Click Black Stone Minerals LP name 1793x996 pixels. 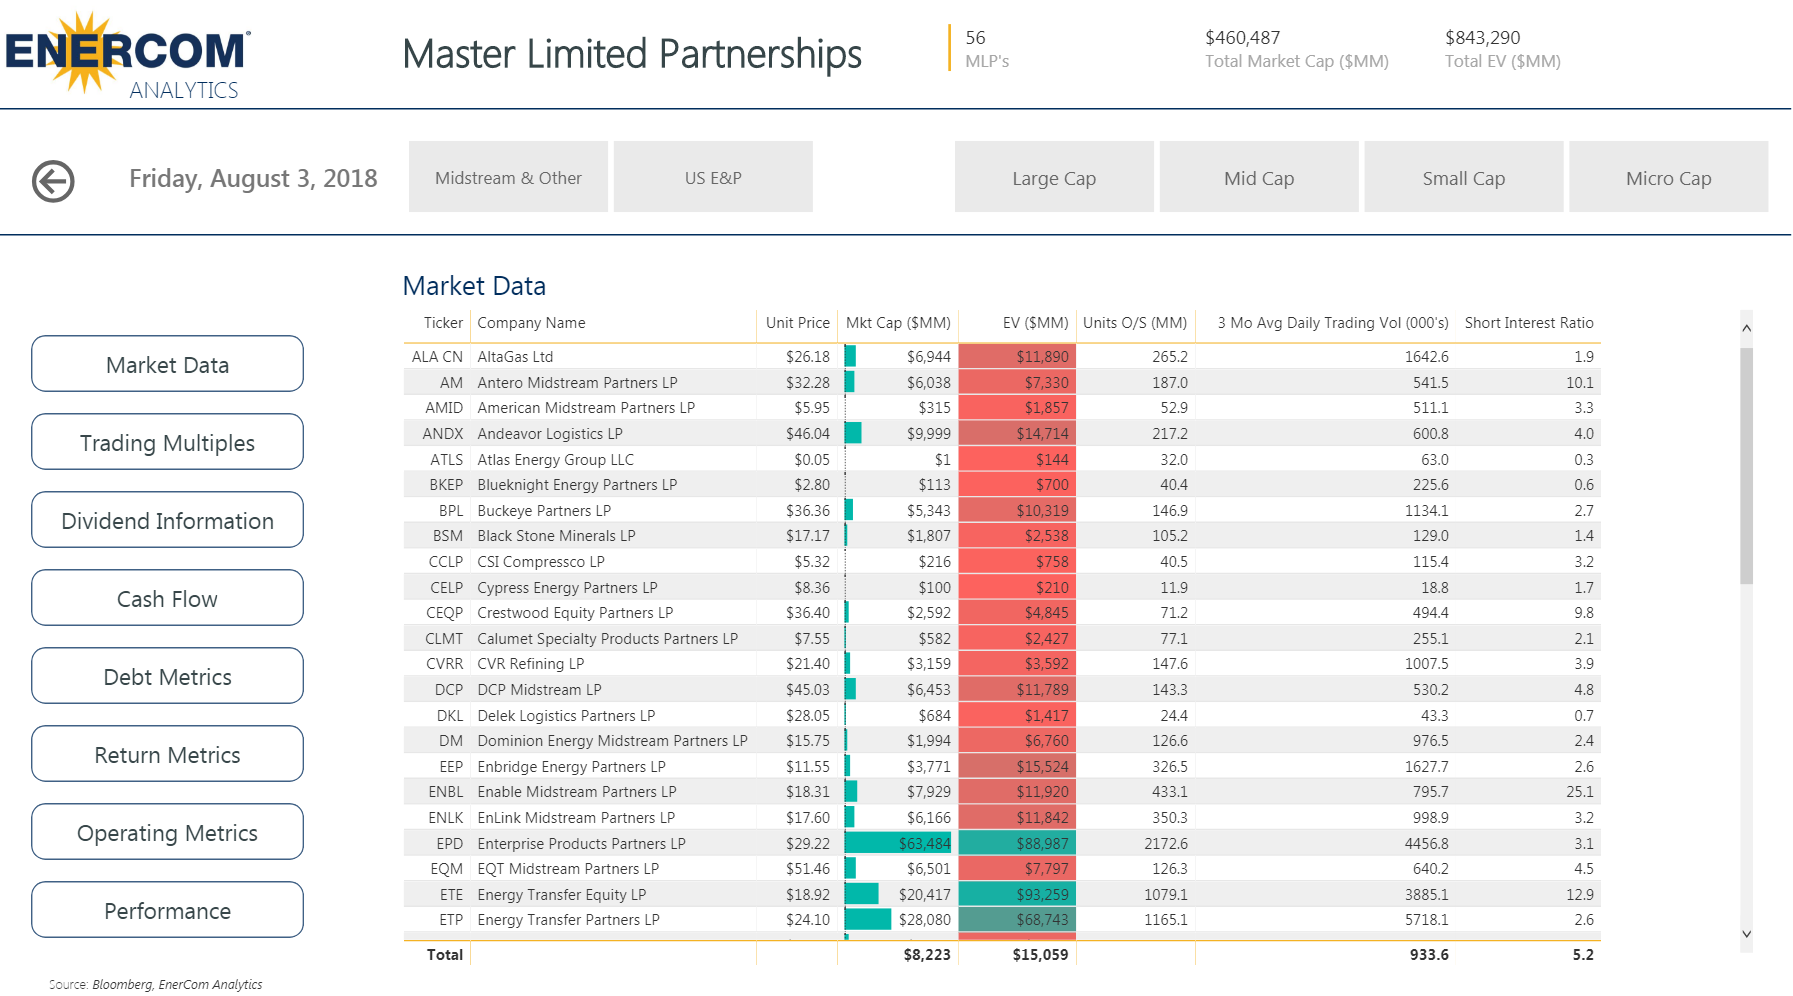tap(556, 536)
